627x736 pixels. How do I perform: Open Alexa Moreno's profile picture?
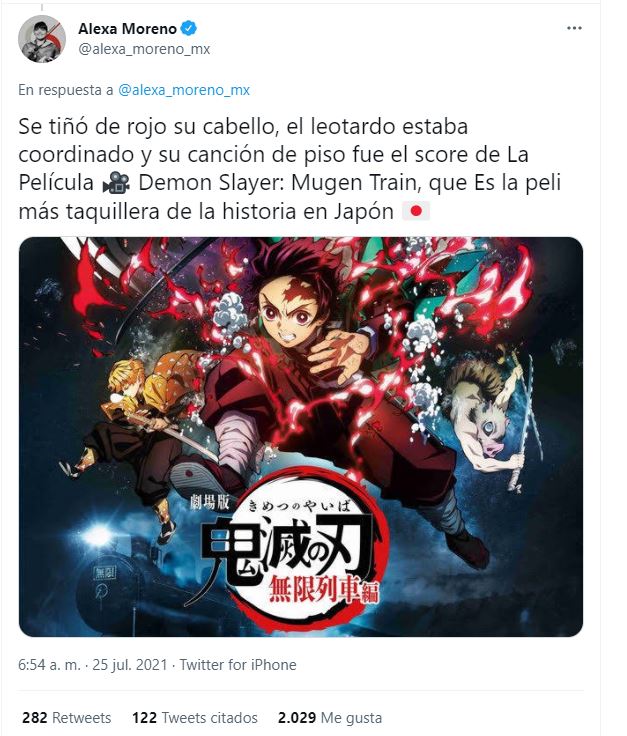[x=42, y=38]
